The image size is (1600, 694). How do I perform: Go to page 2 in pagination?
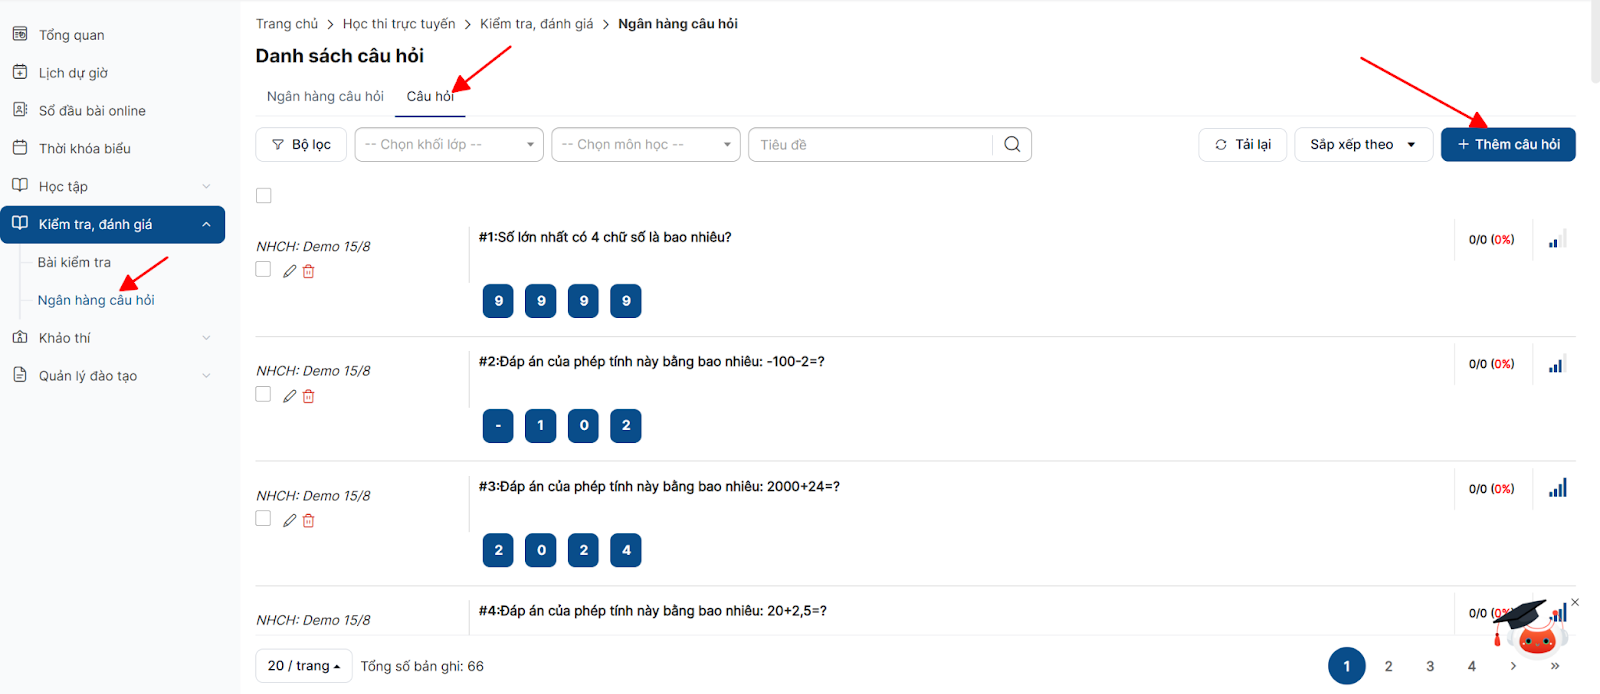pyautogui.click(x=1388, y=666)
